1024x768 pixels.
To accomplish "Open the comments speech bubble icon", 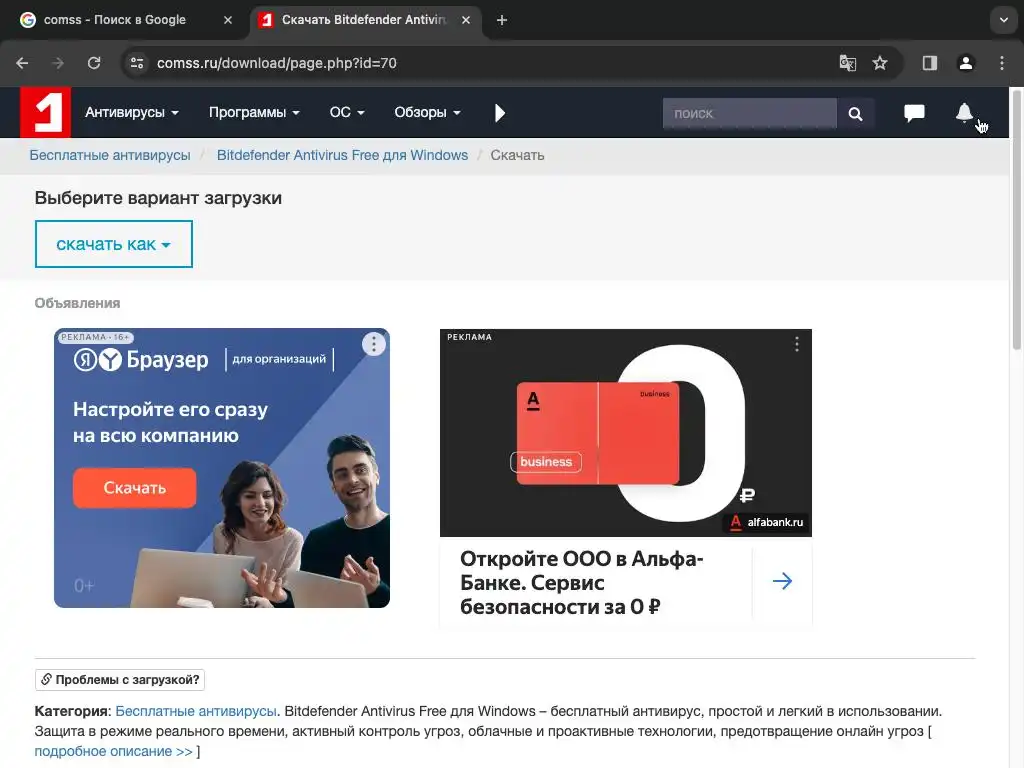I will coord(914,113).
